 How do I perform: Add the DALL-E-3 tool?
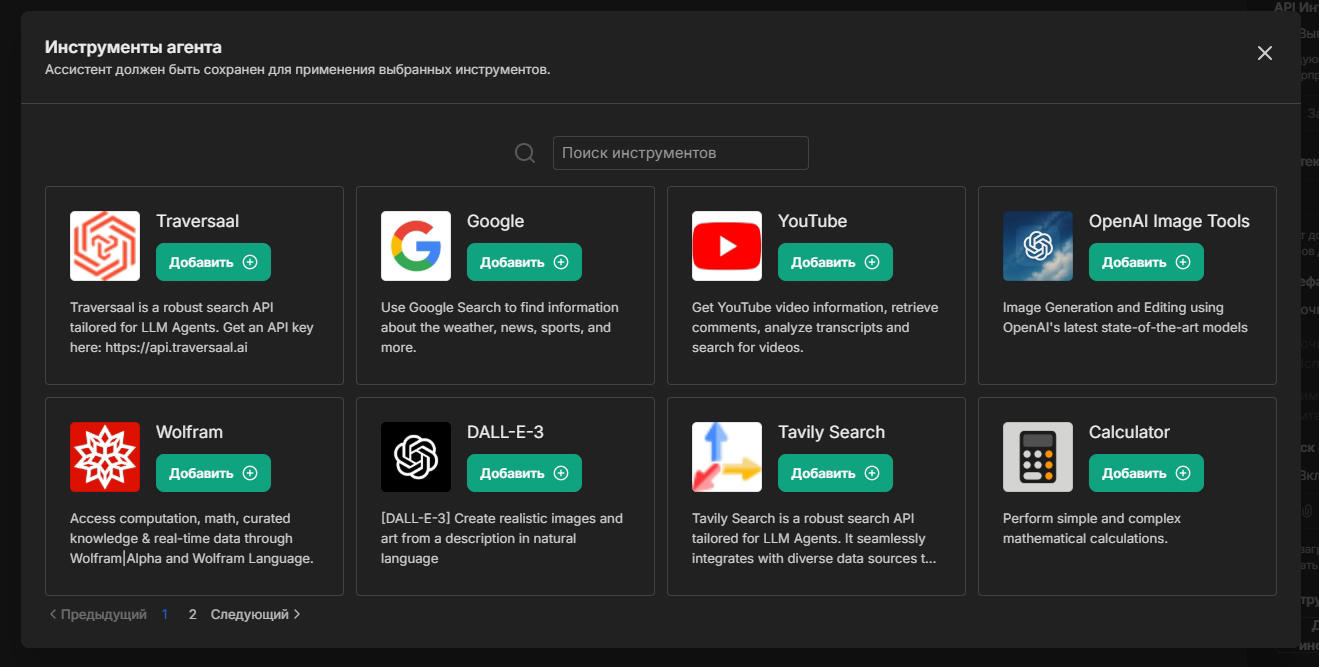click(524, 473)
